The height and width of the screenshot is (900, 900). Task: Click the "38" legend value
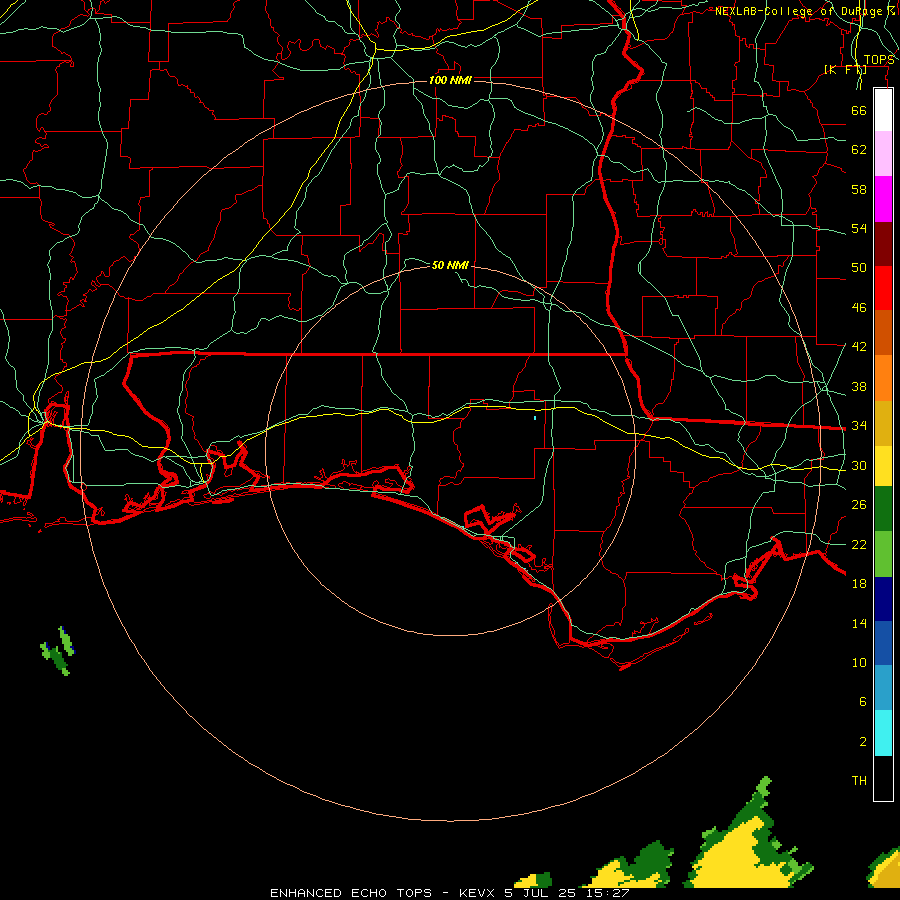859,386
